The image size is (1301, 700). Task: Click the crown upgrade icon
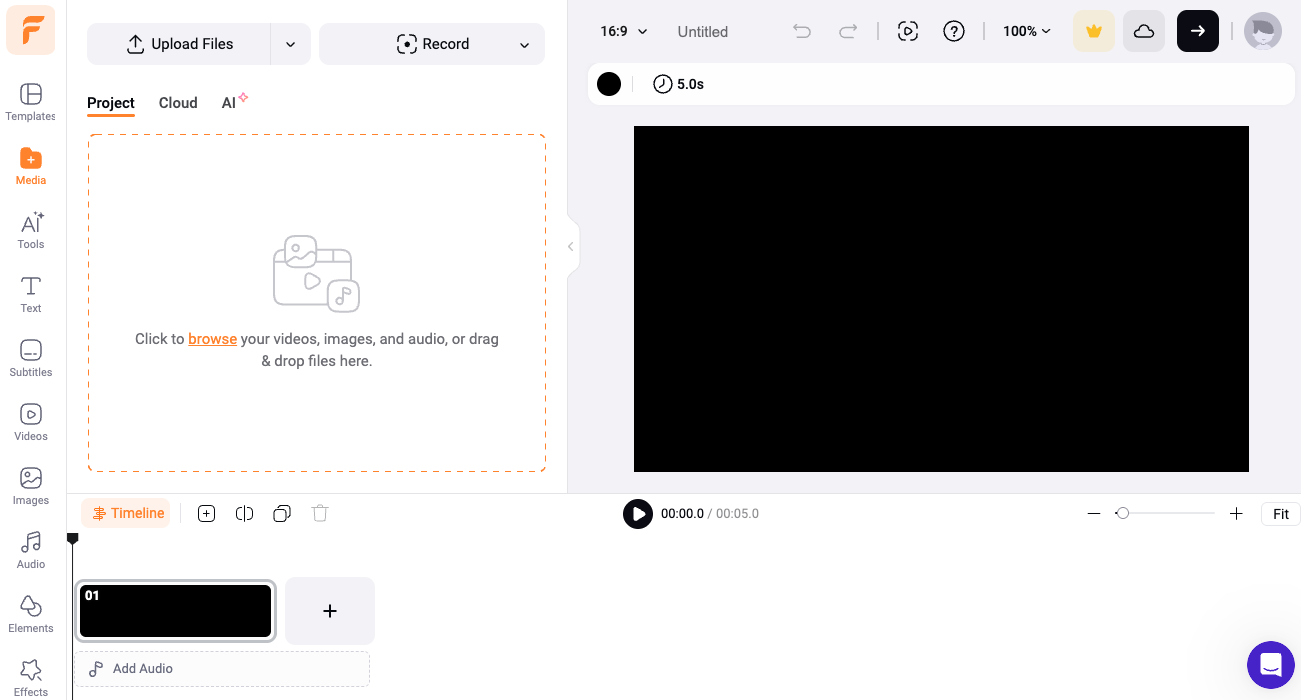[1093, 31]
